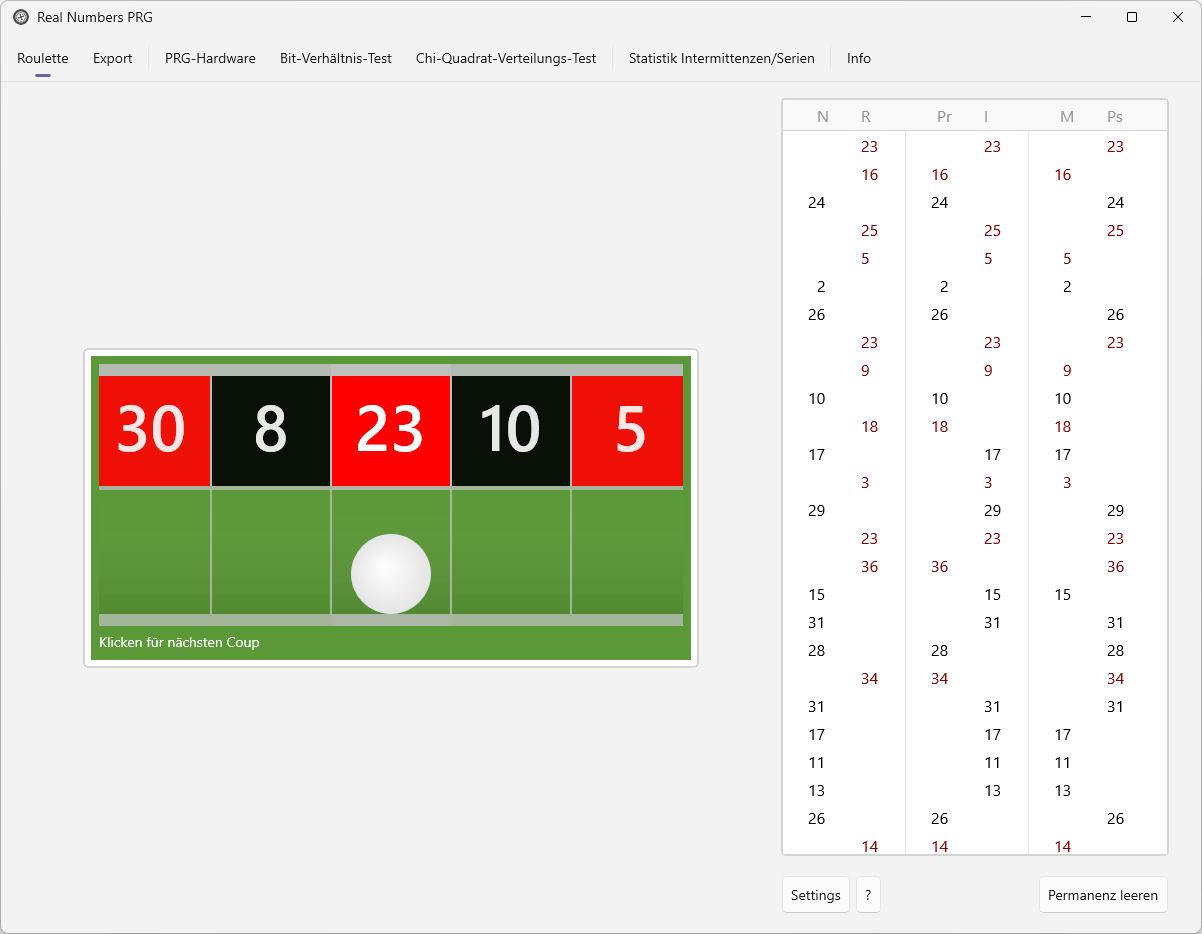This screenshot has width=1202, height=934.
Task: Click the highlighted red 23 roulette cell
Action: coord(391,430)
